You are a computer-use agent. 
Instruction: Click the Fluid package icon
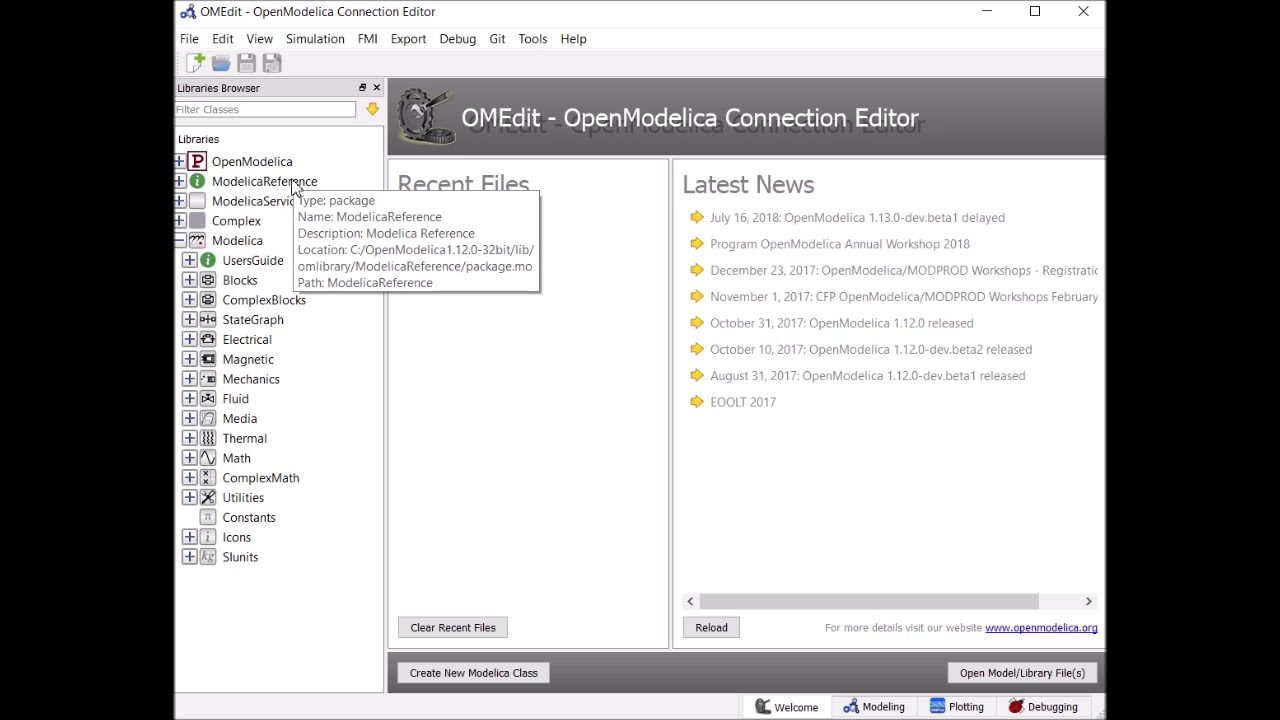point(208,398)
